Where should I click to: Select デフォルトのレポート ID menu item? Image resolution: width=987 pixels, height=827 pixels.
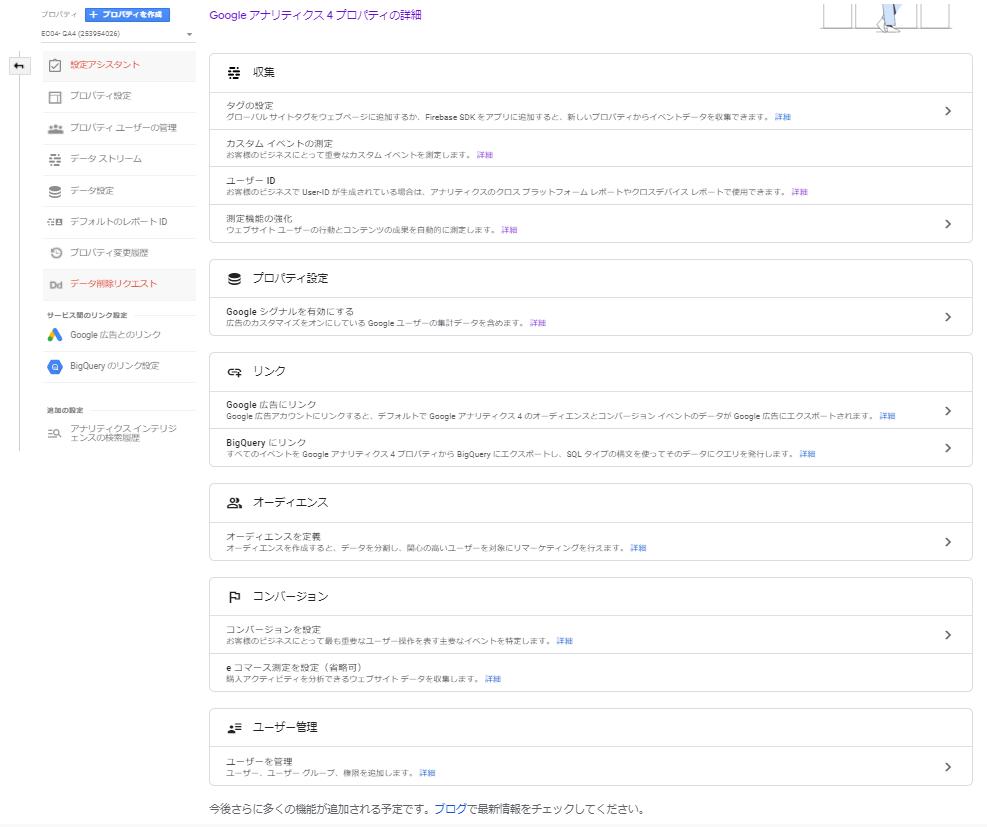point(118,221)
